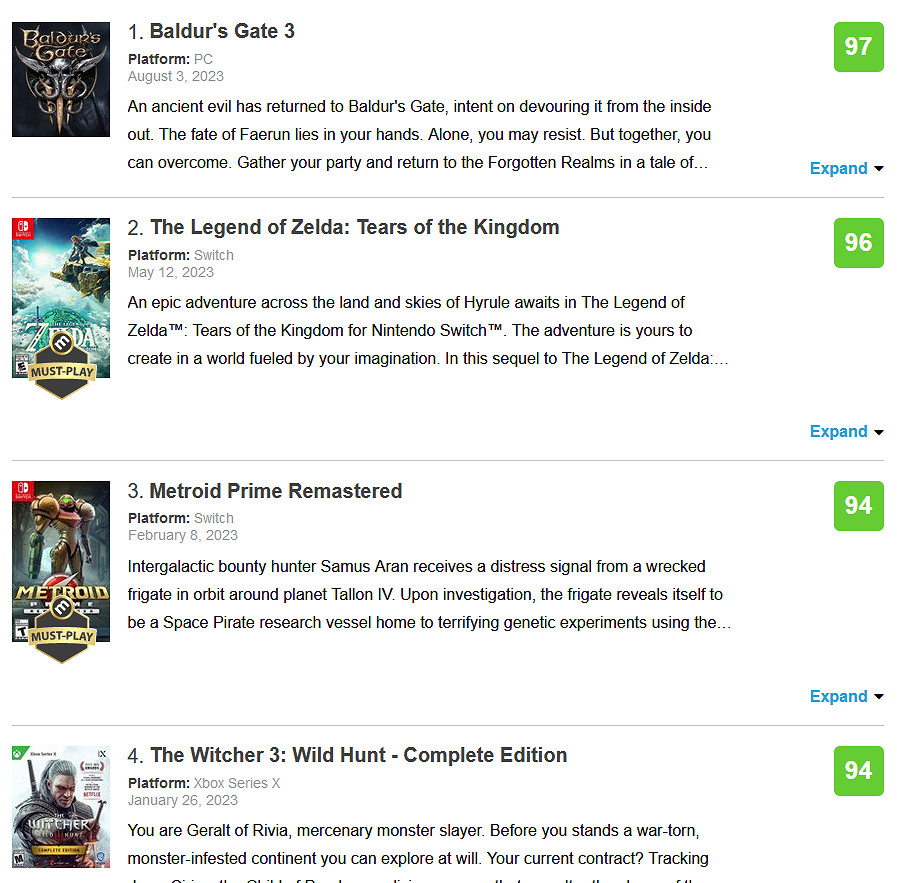Click the Must-Play badge on Zelda cover
This screenshot has height=883, width=897.
click(x=62, y=366)
